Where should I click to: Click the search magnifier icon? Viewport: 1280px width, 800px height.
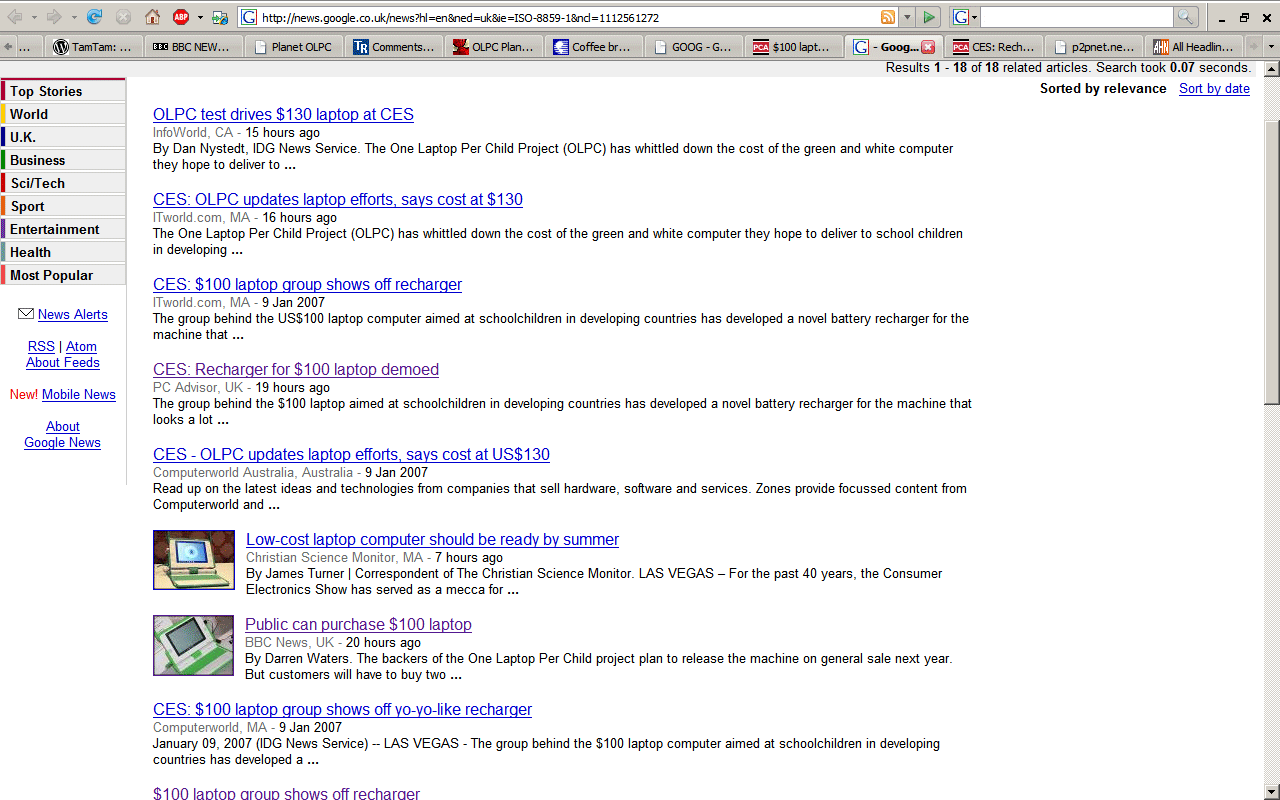[x=1185, y=17]
